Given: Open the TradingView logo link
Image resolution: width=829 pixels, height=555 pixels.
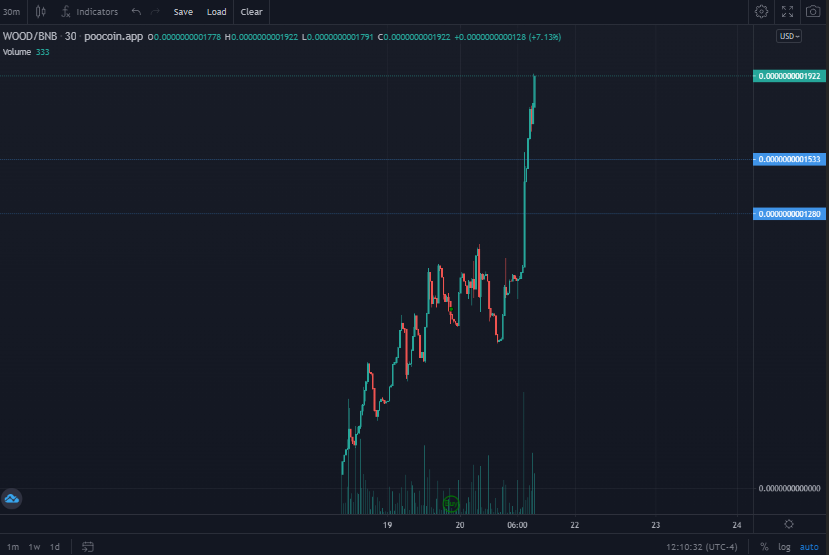Looking at the screenshot, I should pos(12,498).
